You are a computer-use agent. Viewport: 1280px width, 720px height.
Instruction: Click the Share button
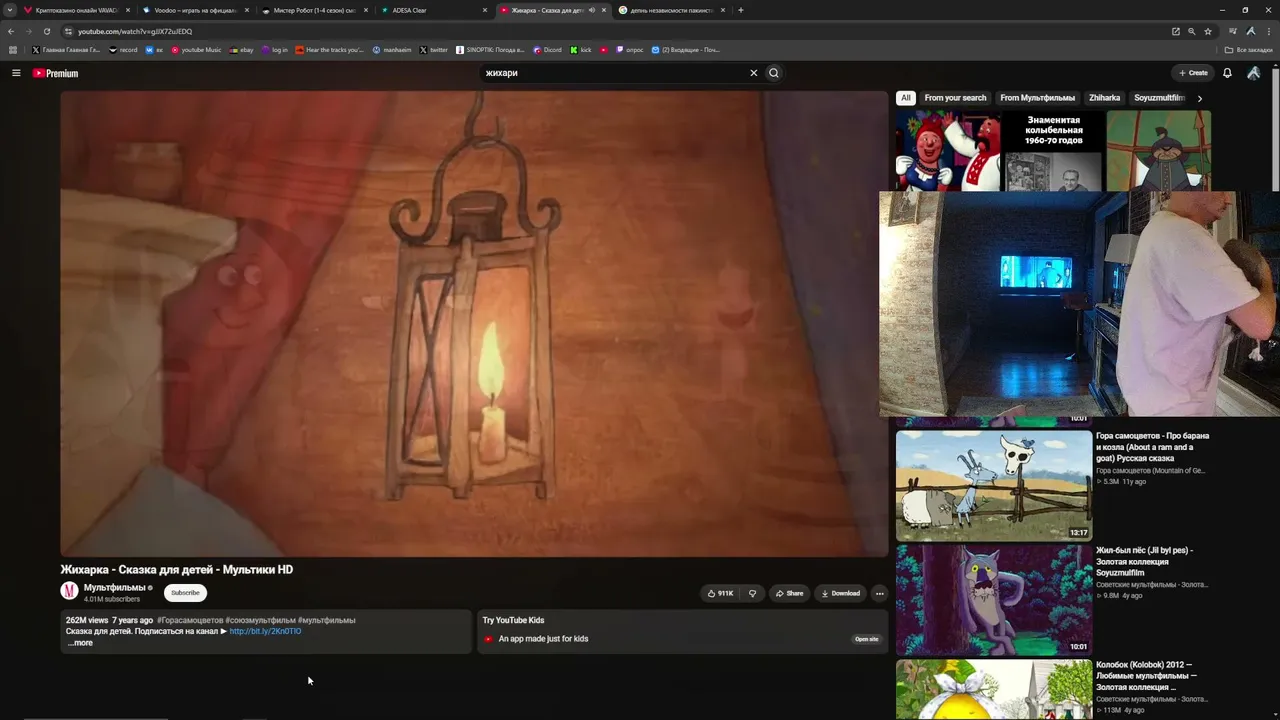point(789,593)
